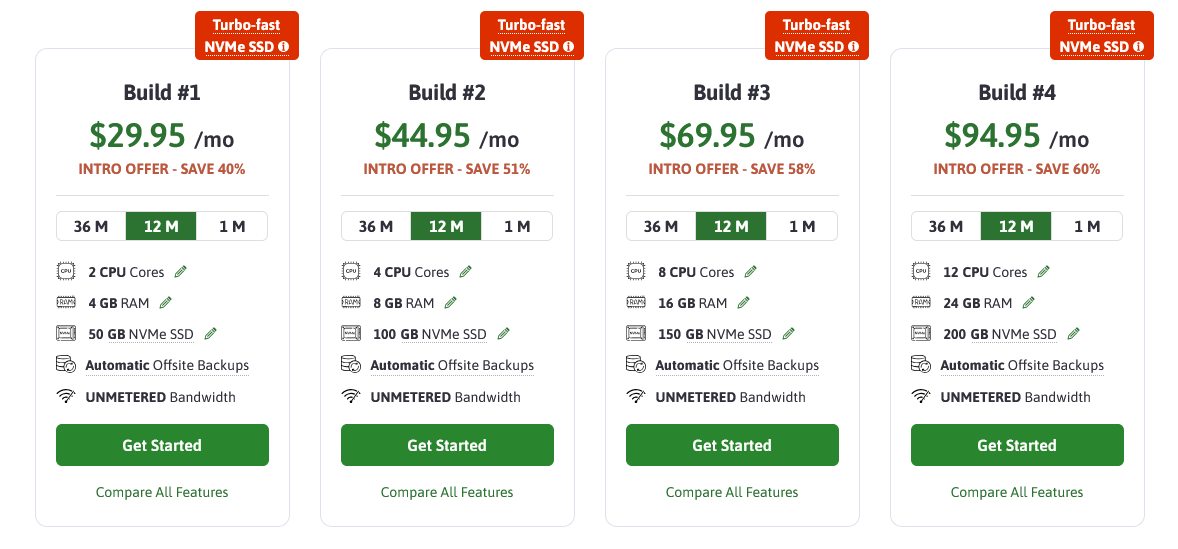This screenshot has width=1178, height=549.
Task: Click pencil beside 100 GB NVMe SSD
Action: [x=504, y=334]
